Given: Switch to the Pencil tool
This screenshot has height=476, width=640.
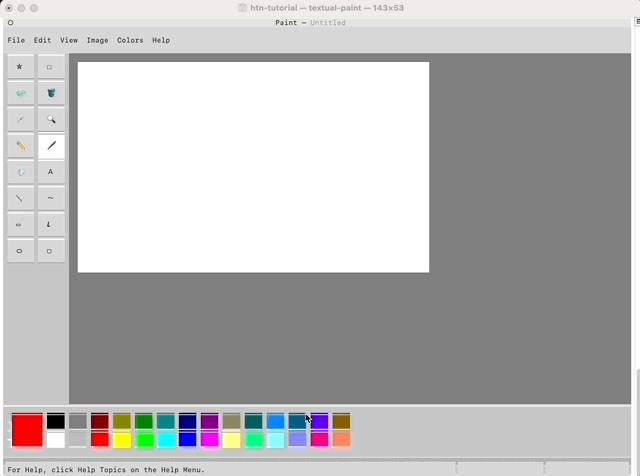Looking at the screenshot, I should coord(20,146).
